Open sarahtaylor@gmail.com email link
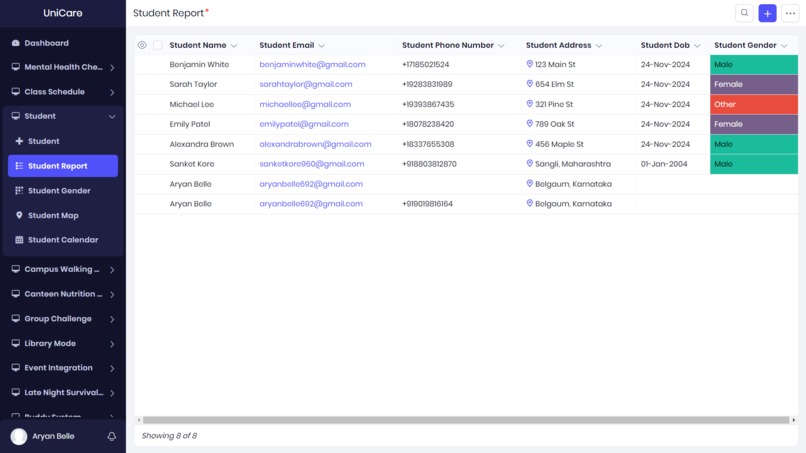The height and width of the screenshot is (453, 806). 305,84
